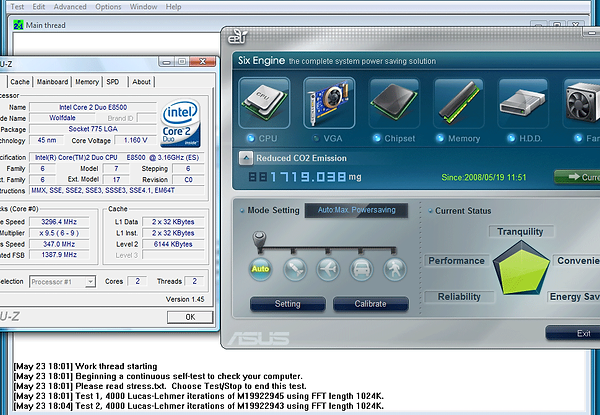
Task: Switch to the About tab in CPU-Z
Action: pyautogui.click(x=141, y=82)
